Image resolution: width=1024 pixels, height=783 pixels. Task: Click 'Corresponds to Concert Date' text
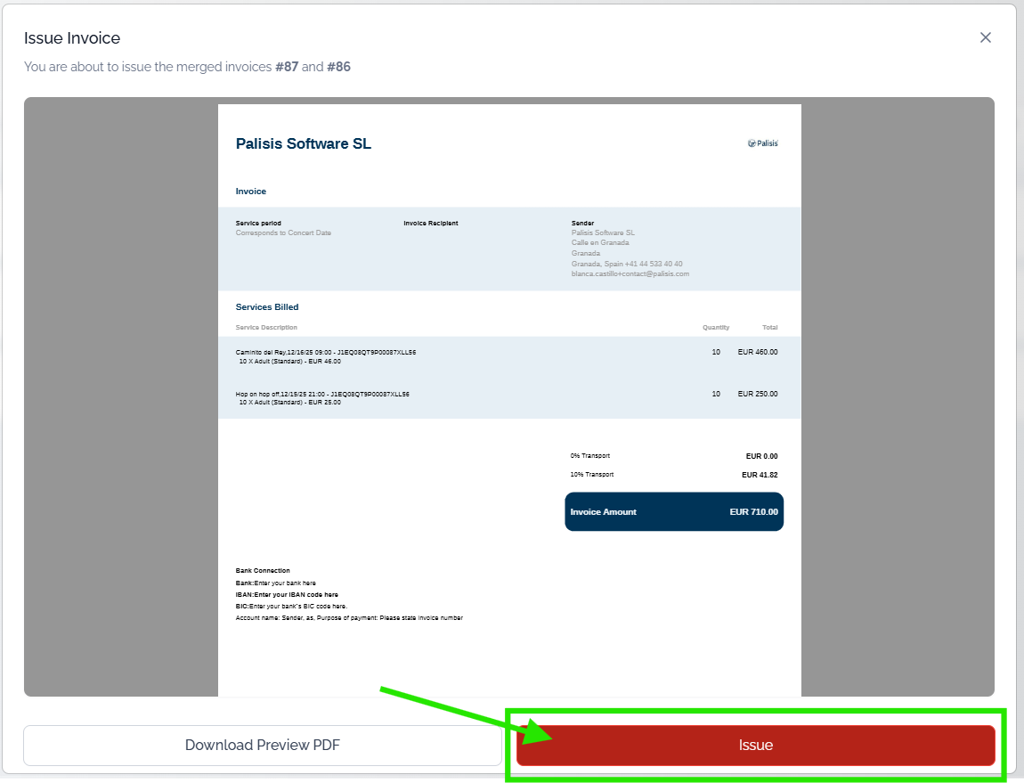283,233
